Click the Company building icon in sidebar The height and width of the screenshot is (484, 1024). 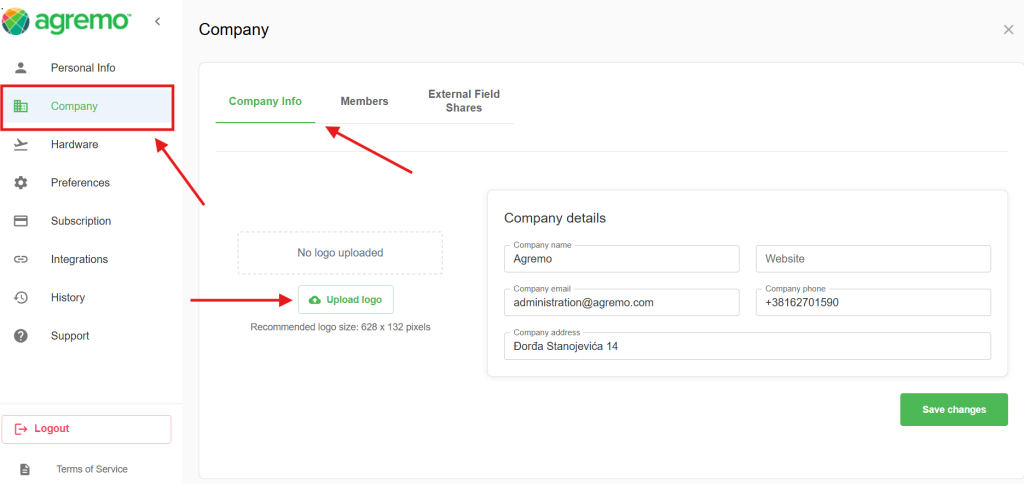coord(21,107)
